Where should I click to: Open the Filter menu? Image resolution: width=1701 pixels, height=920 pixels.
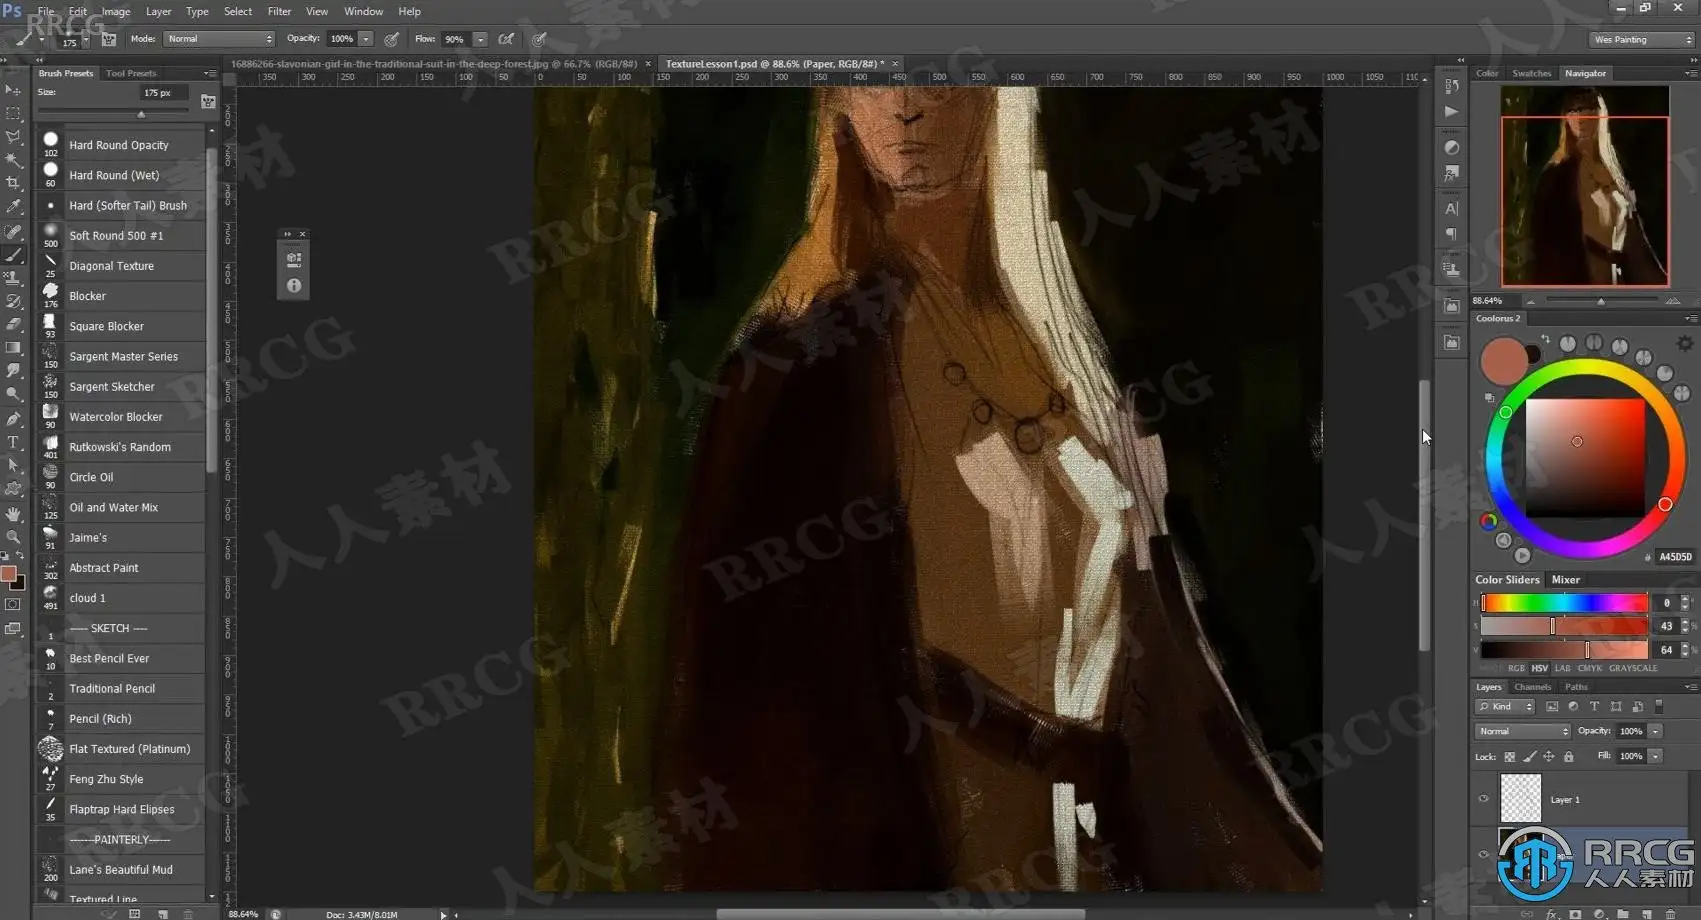[279, 11]
